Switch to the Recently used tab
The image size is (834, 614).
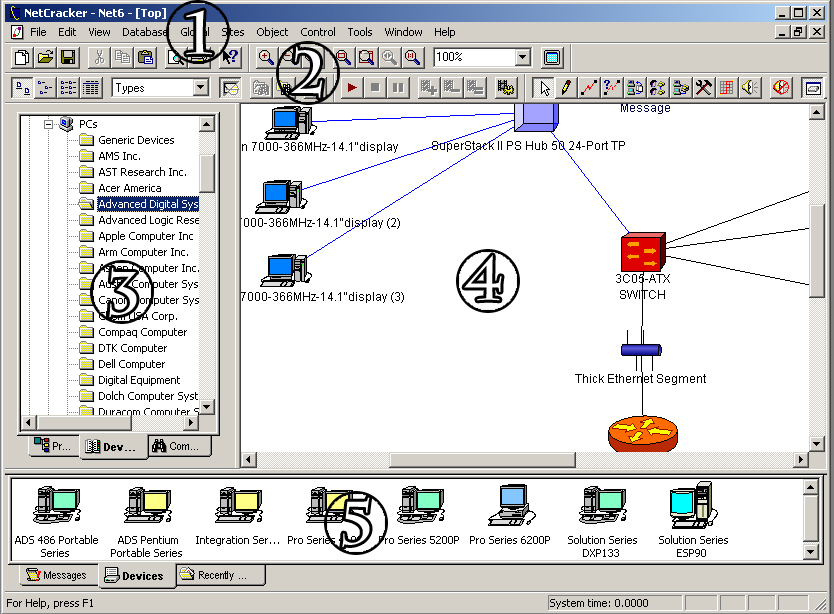coord(220,575)
